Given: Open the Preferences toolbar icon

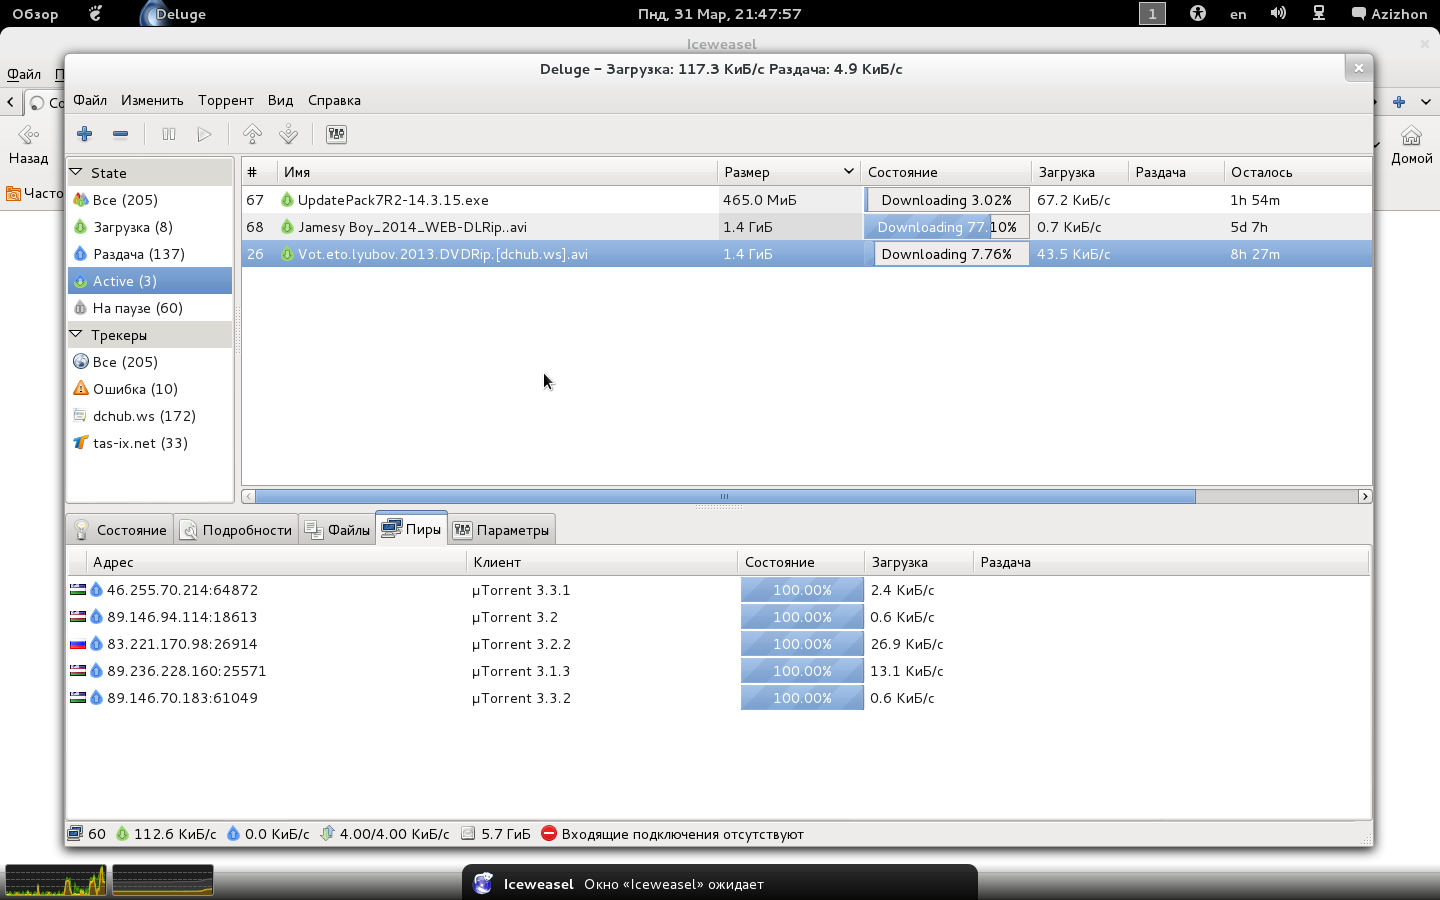Looking at the screenshot, I should click(x=336, y=134).
